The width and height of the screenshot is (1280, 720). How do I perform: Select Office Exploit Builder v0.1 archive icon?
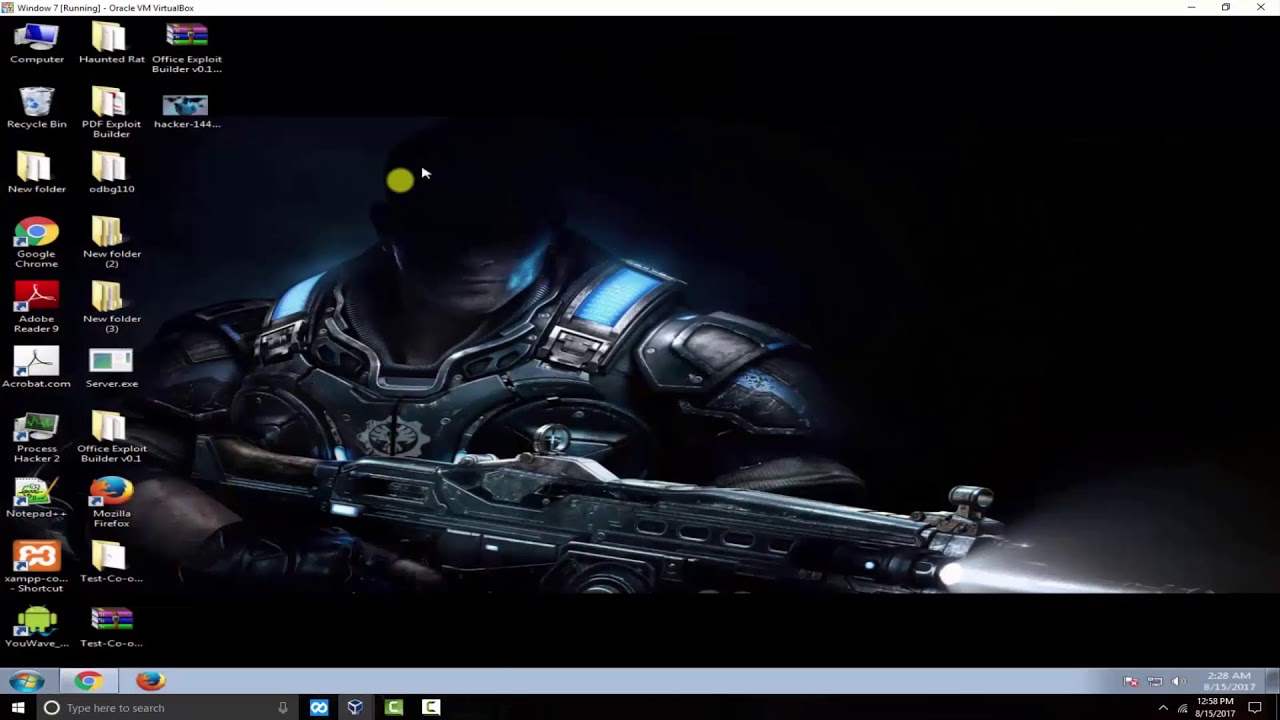187,48
